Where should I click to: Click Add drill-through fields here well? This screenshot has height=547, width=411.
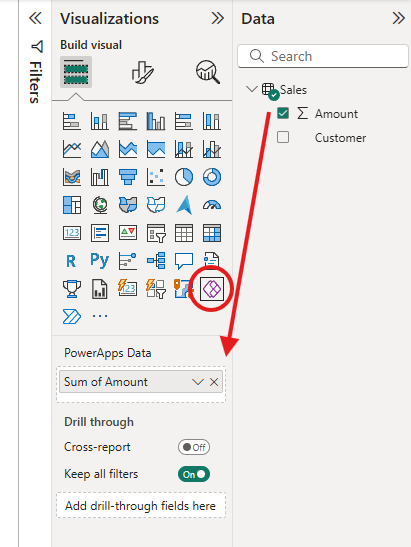(141, 505)
